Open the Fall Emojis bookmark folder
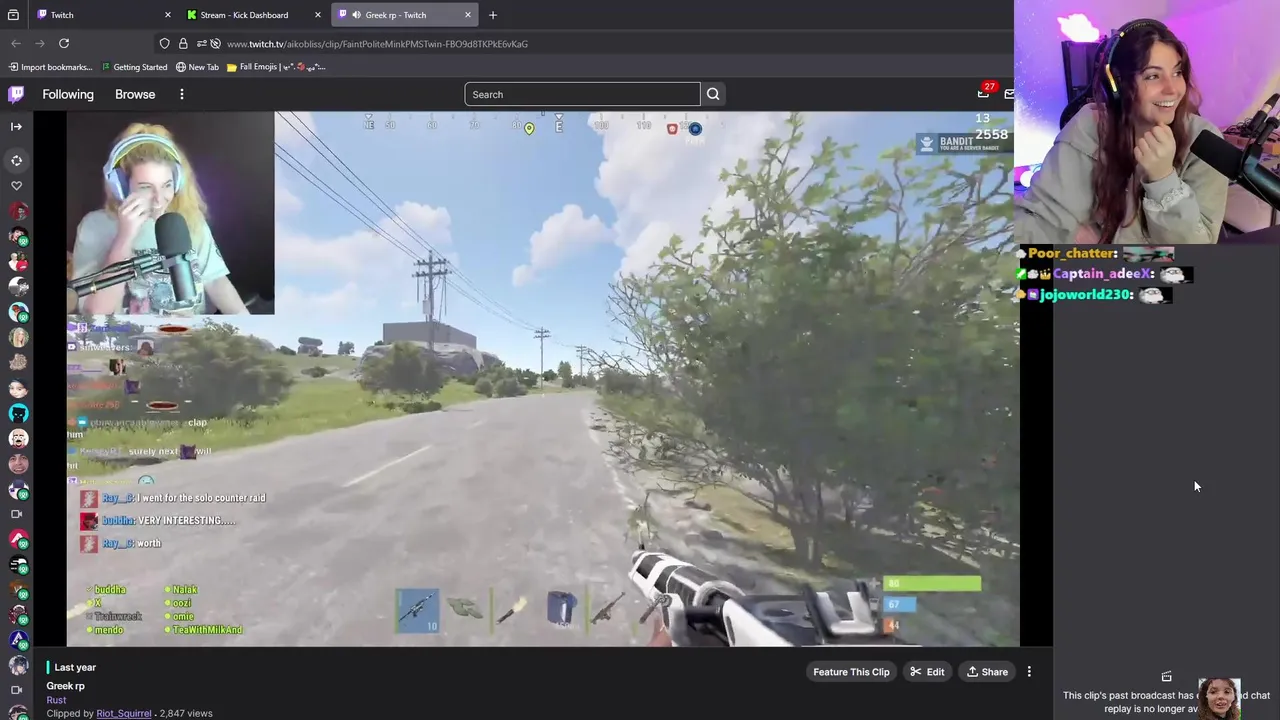The height and width of the screenshot is (720, 1280). click(x=276, y=67)
